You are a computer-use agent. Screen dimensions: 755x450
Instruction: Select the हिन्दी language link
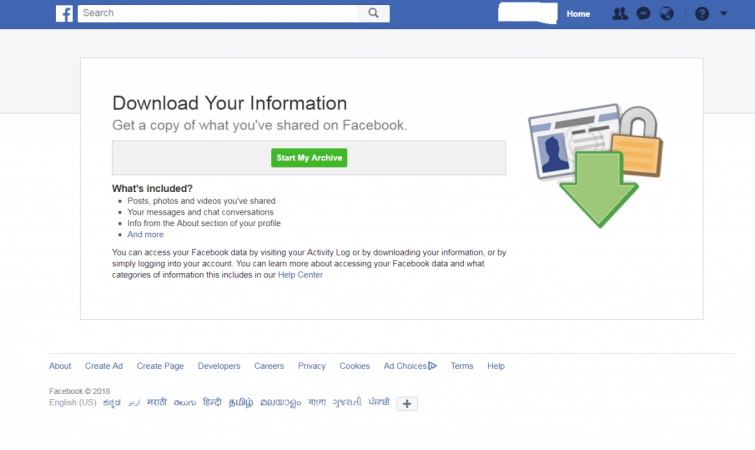point(212,402)
